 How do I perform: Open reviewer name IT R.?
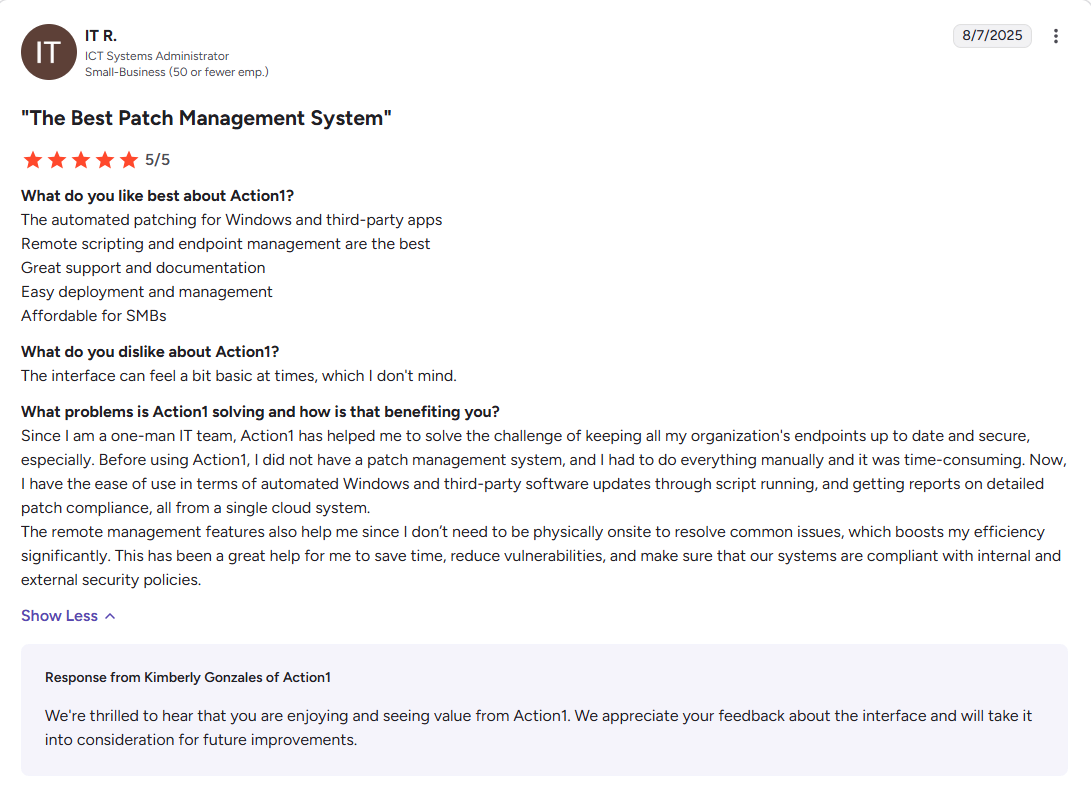pos(101,36)
